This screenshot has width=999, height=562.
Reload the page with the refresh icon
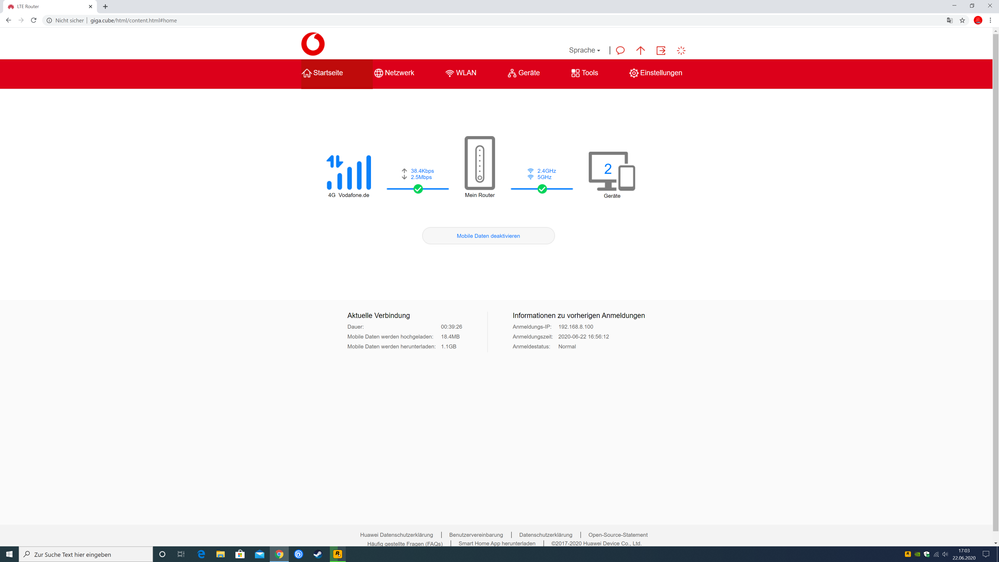tap(34, 20)
